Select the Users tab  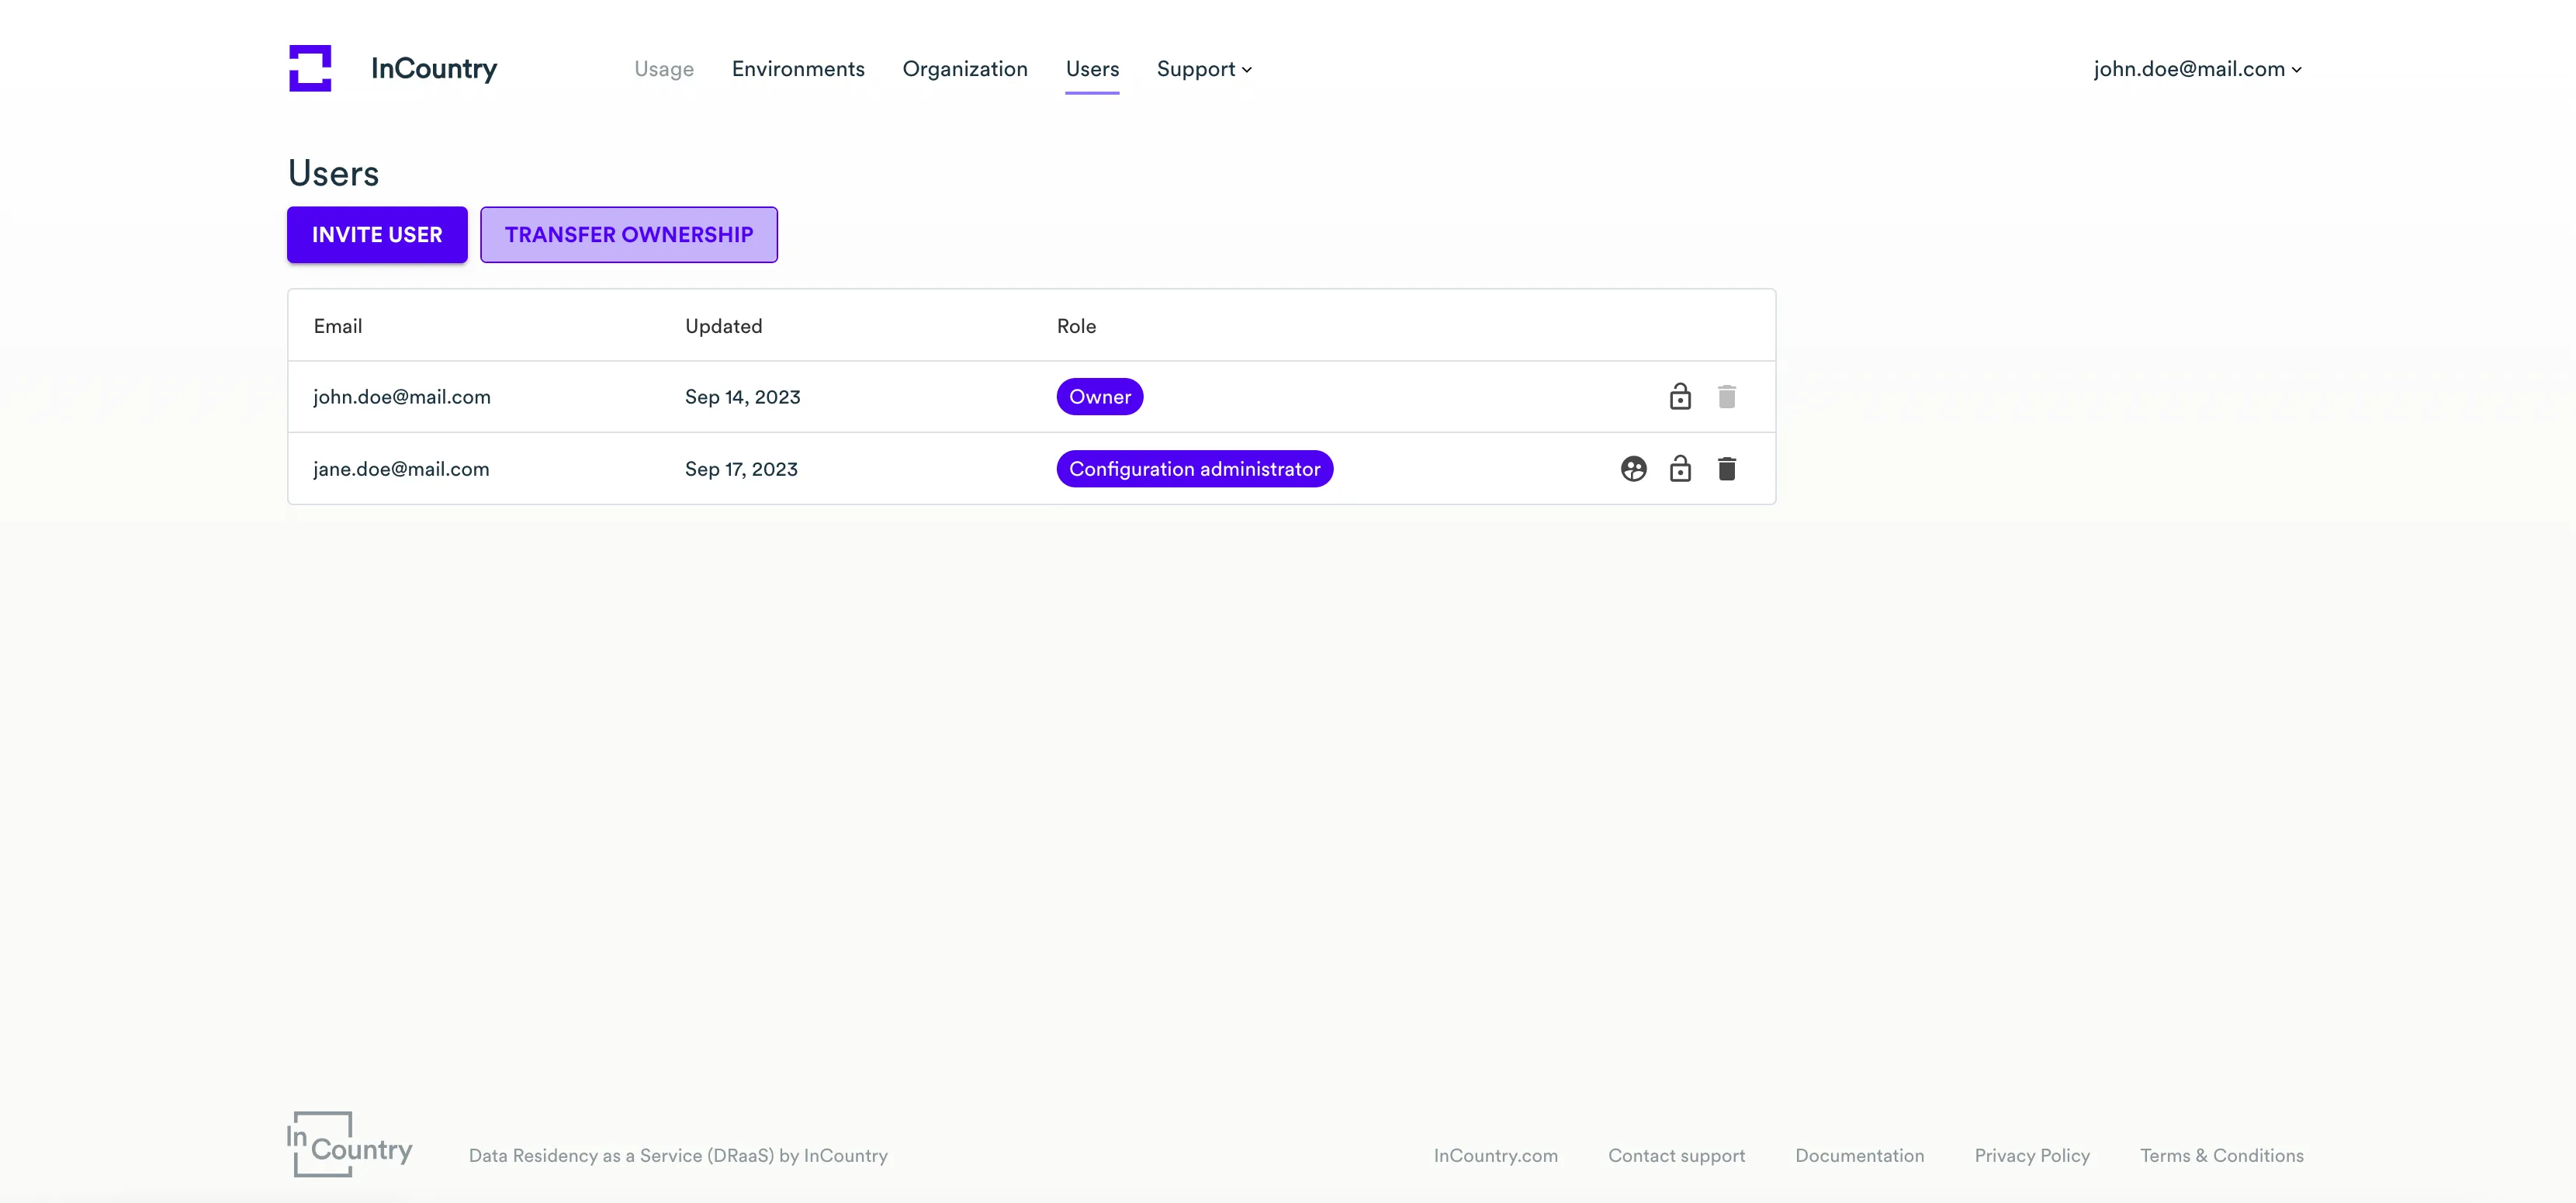point(1092,69)
